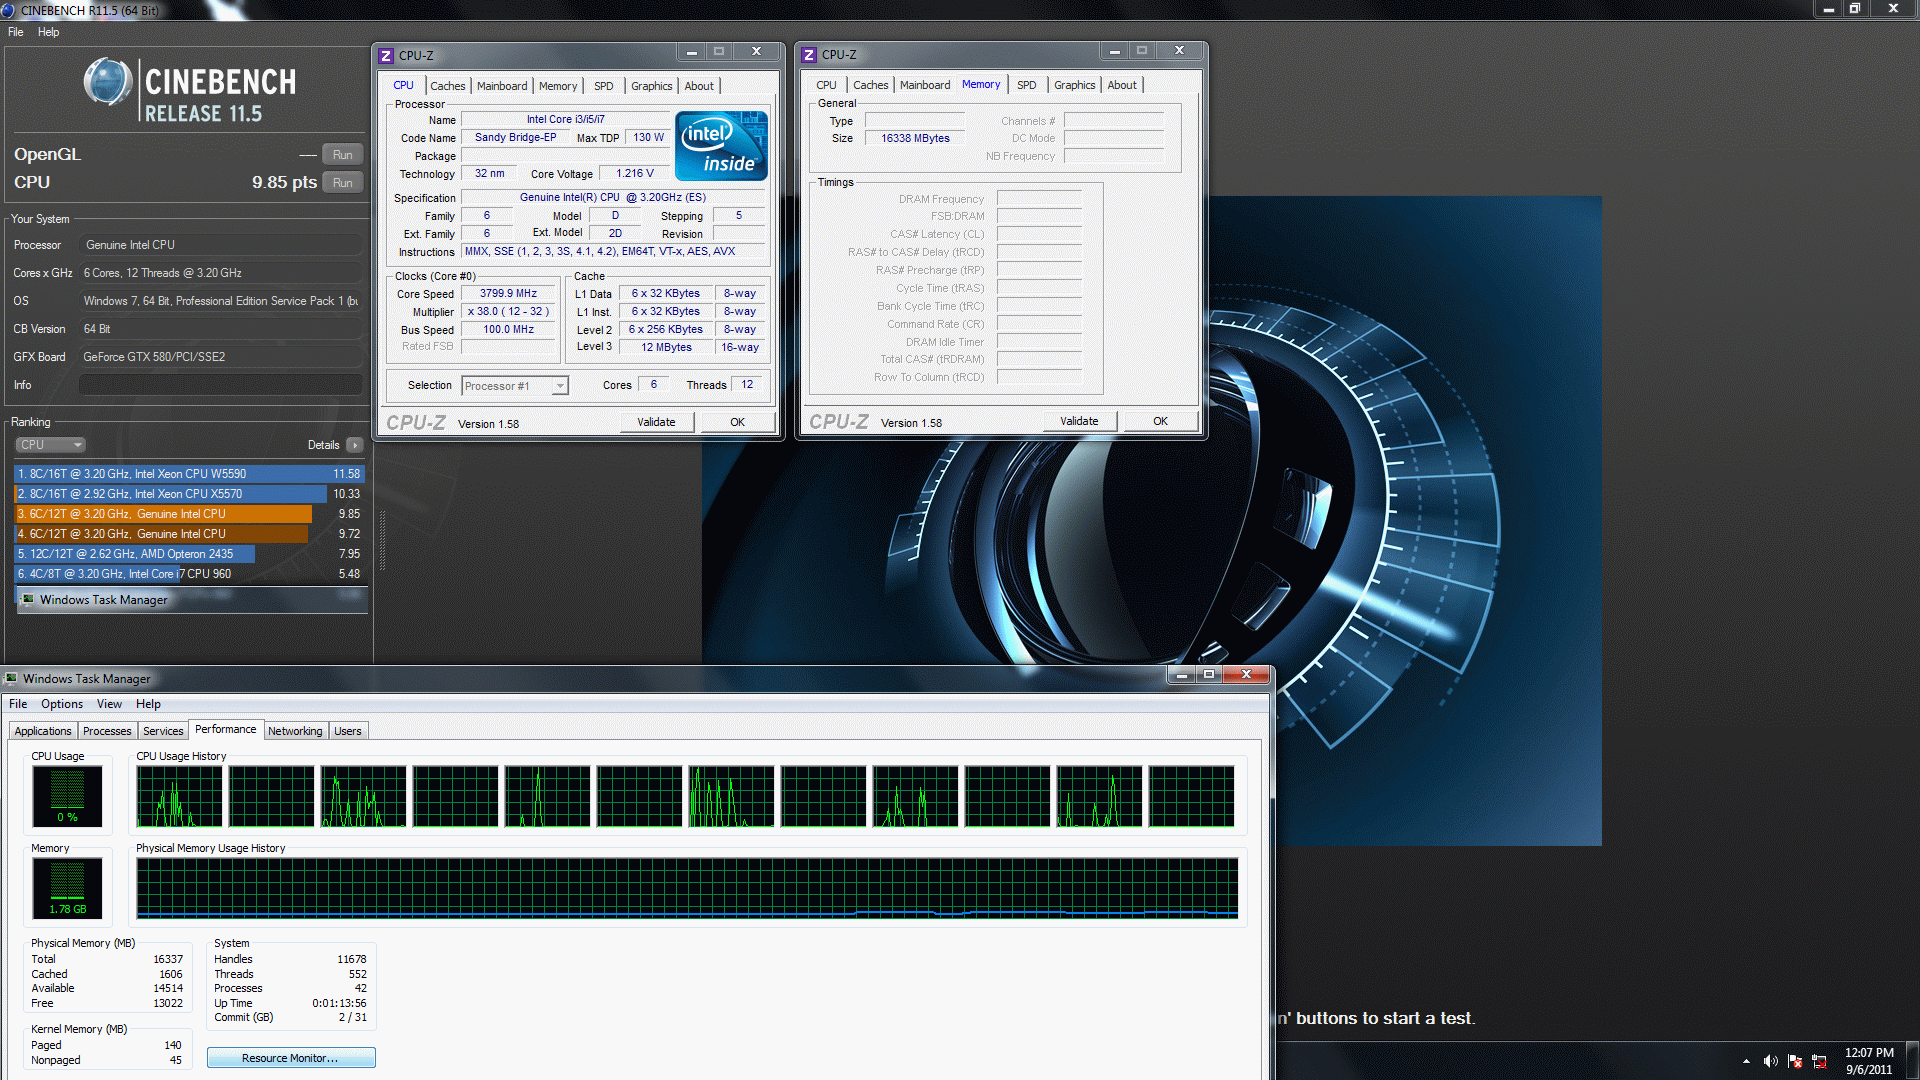Click the volume speaker tray icon
Viewport: 1920px width, 1080px height.
pos(1770,1061)
